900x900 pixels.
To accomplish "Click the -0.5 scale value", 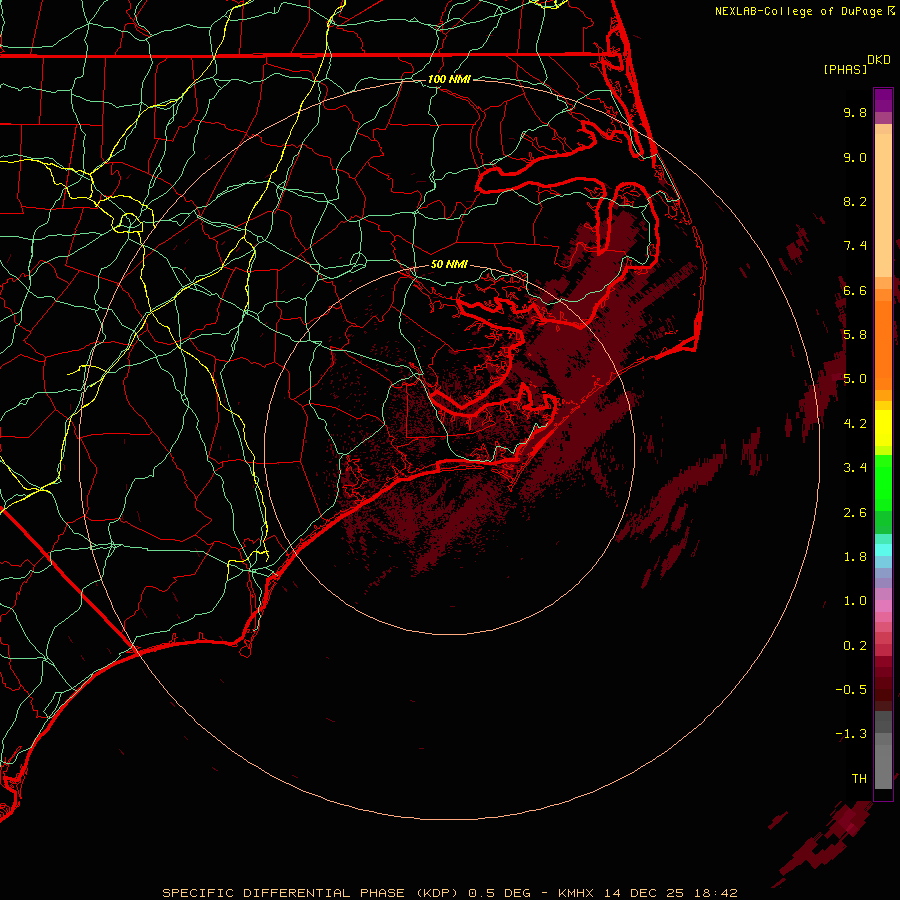I will (851, 690).
